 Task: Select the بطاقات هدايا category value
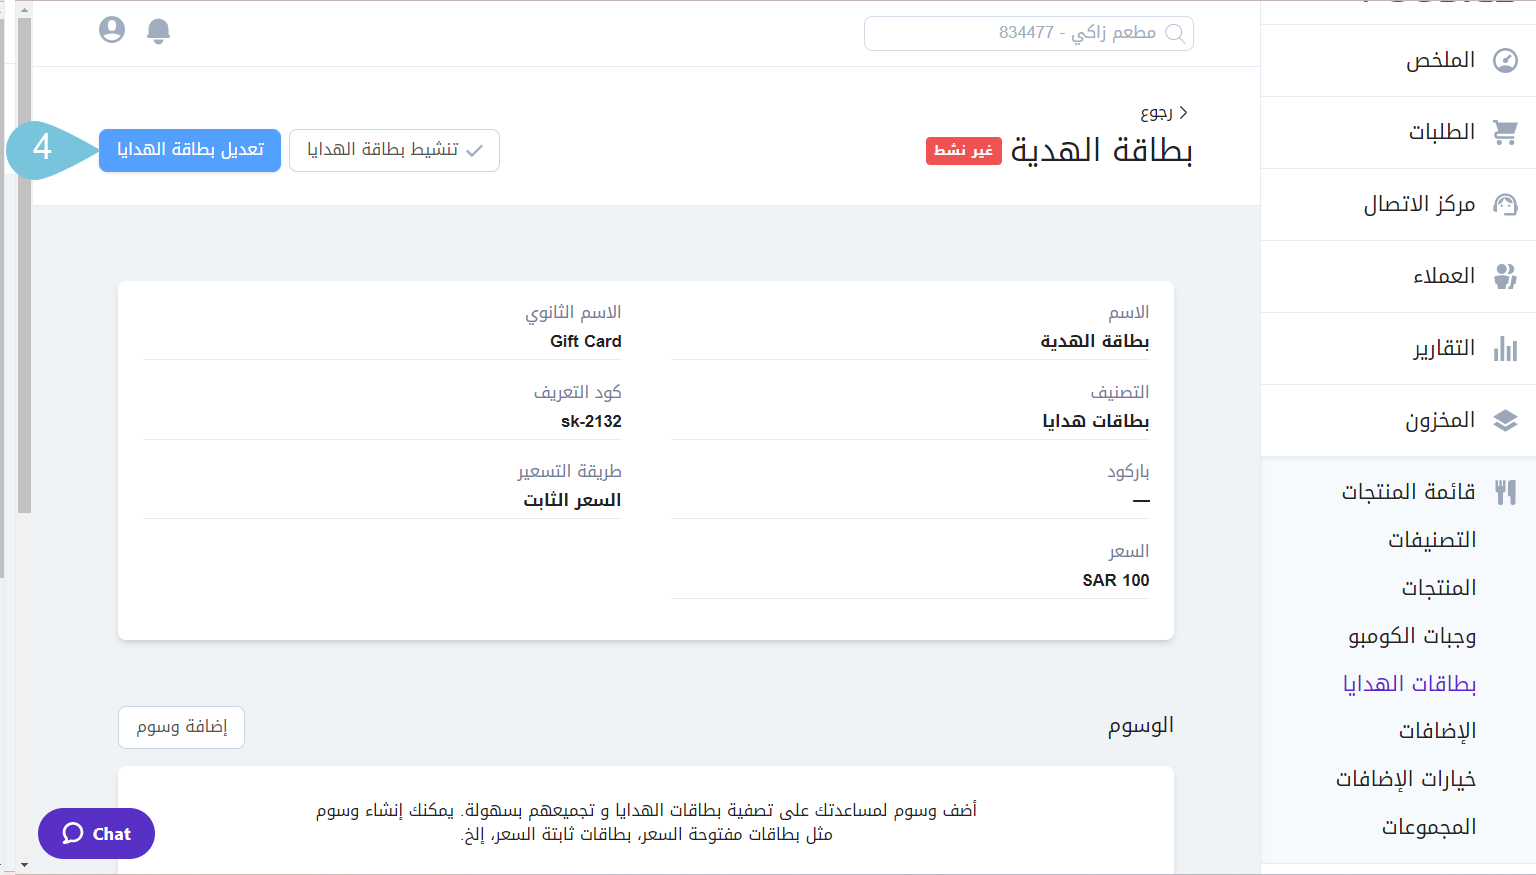click(x=1096, y=421)
